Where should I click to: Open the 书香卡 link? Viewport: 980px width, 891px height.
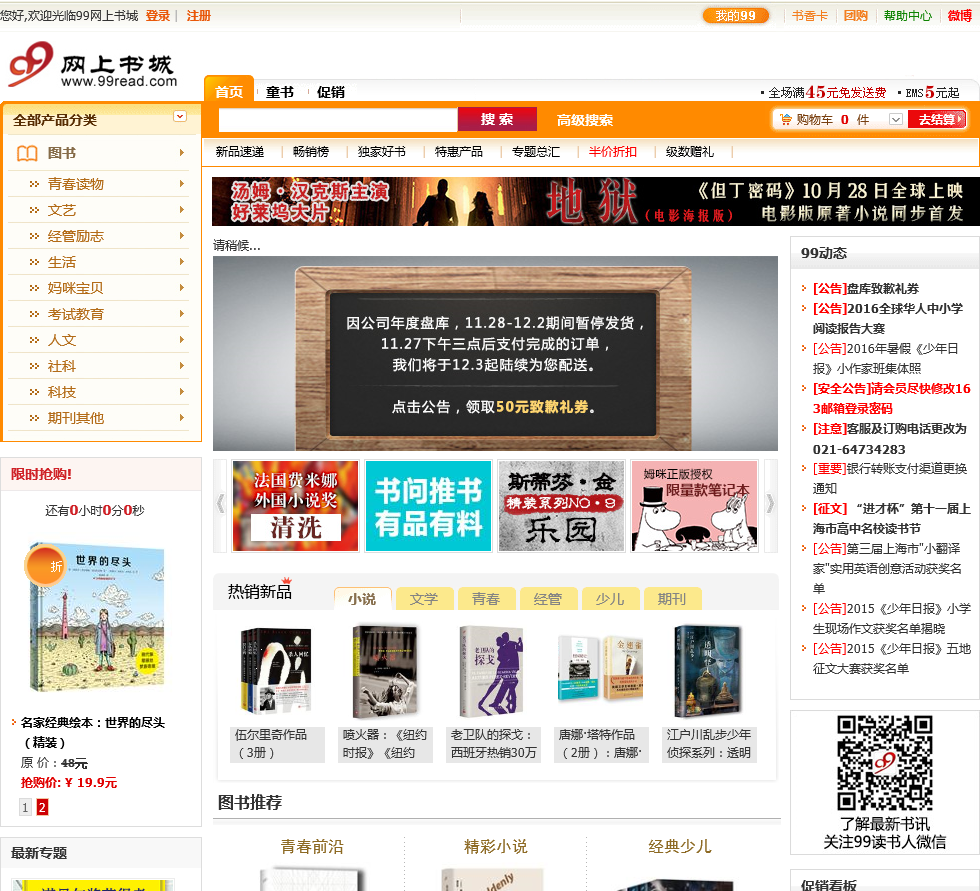coord(810,16)
